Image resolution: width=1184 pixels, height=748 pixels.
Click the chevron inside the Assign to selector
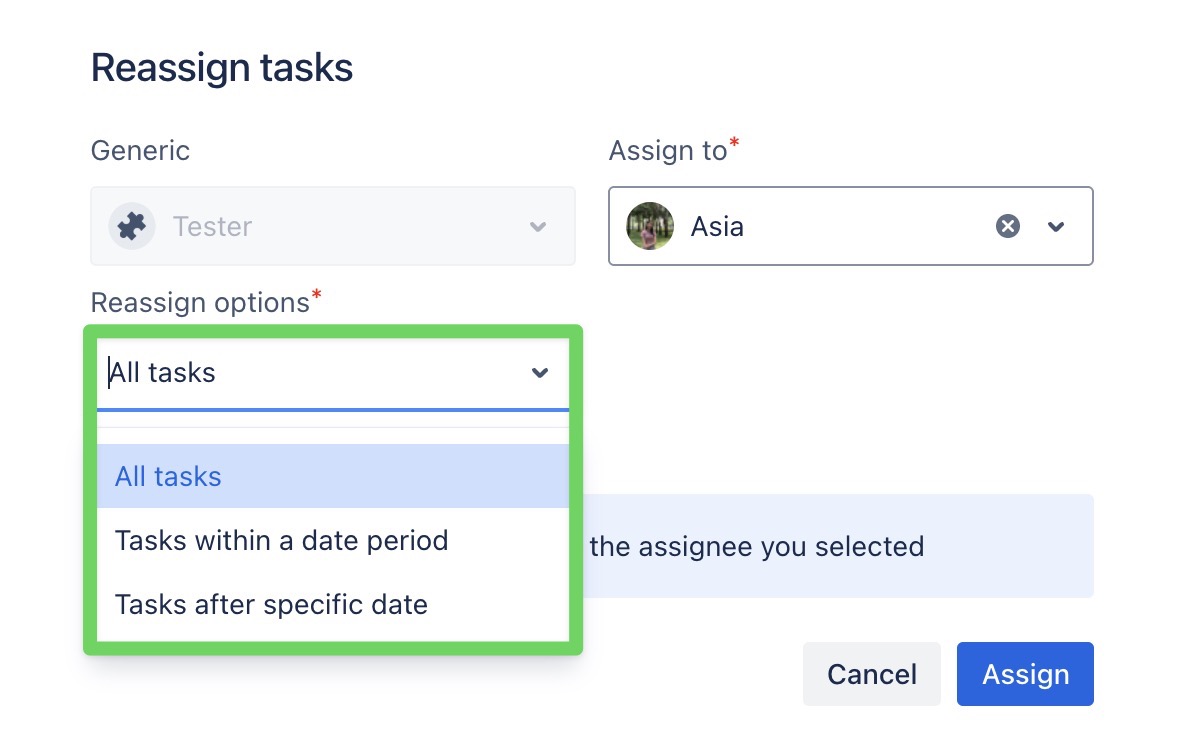tap(1056, 227)
